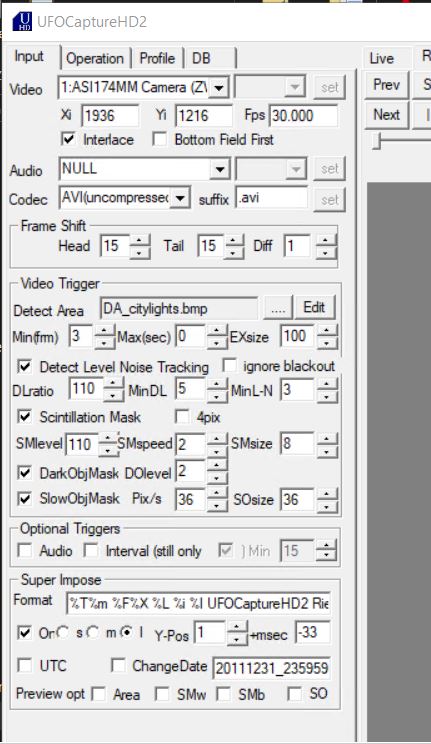Expand the Video camera dropdown
Viewport: 431px width, 744px height.
[219, 87]
